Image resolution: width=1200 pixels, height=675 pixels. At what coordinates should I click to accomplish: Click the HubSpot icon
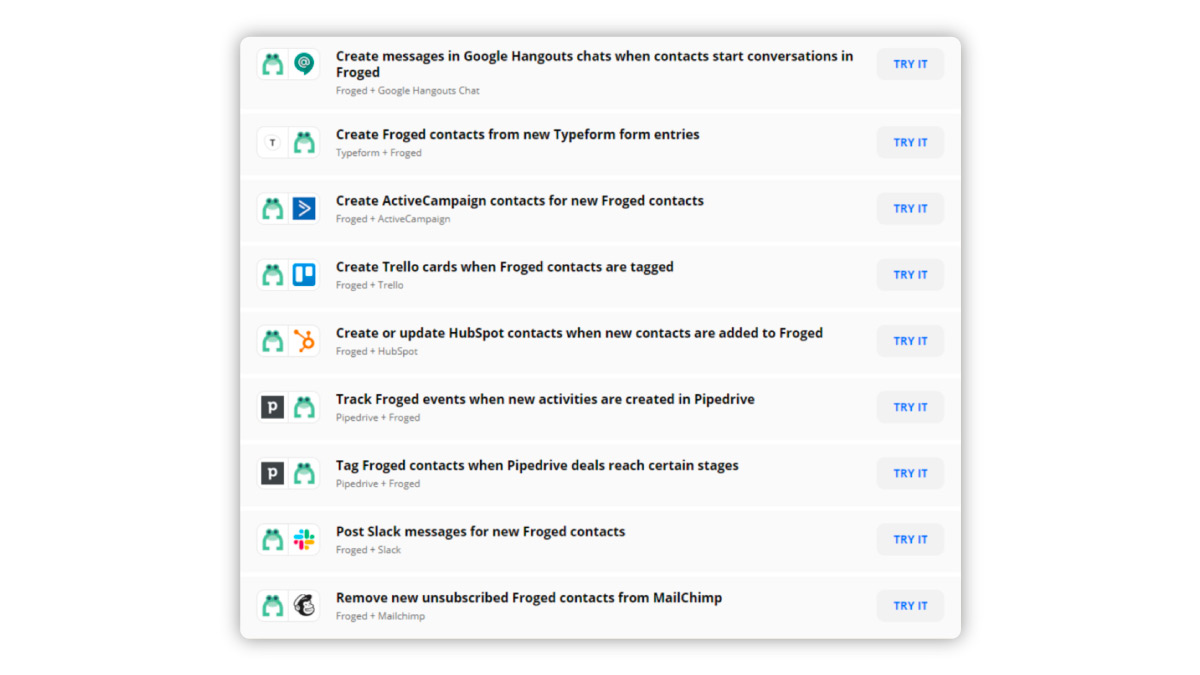[304, 341]
